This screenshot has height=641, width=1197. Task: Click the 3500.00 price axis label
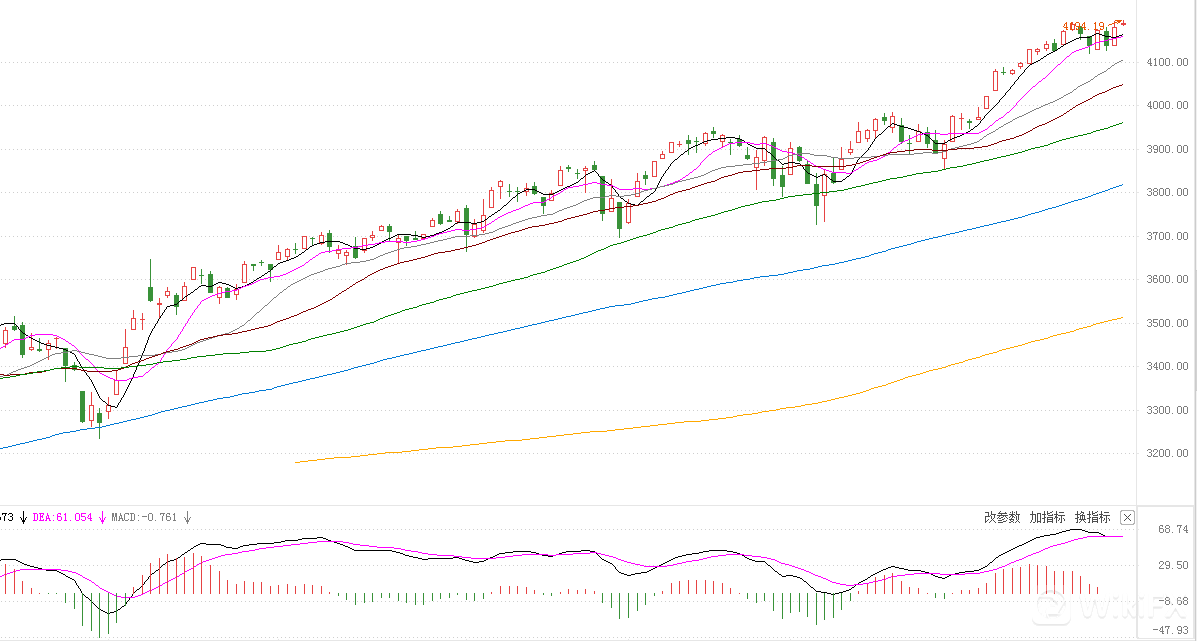tap(1168, 323)
